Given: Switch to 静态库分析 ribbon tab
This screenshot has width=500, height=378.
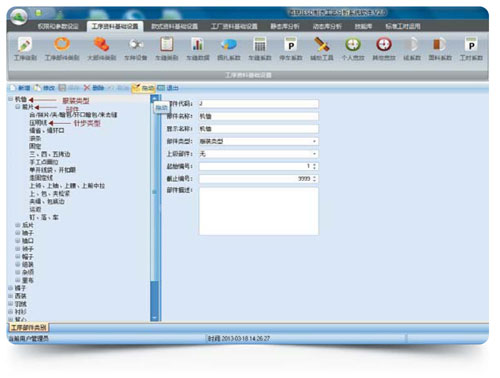Looking at the screenshot, I should tap(285, 26).
